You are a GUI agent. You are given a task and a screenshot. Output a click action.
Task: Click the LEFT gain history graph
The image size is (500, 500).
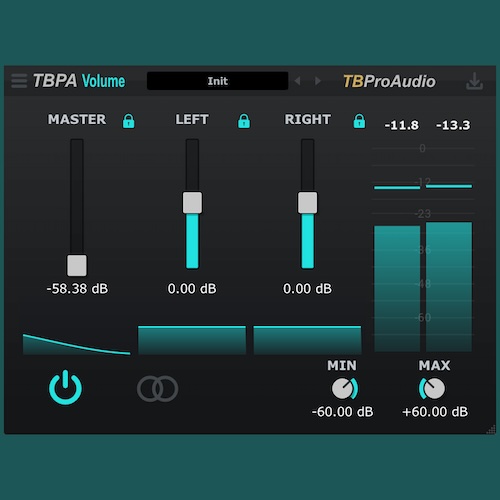point(192,340)
